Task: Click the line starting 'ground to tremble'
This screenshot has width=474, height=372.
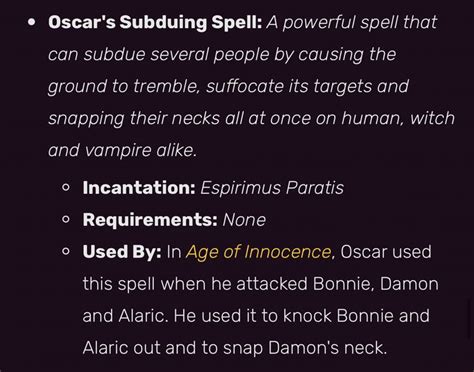Action: (x=228, y=87)
